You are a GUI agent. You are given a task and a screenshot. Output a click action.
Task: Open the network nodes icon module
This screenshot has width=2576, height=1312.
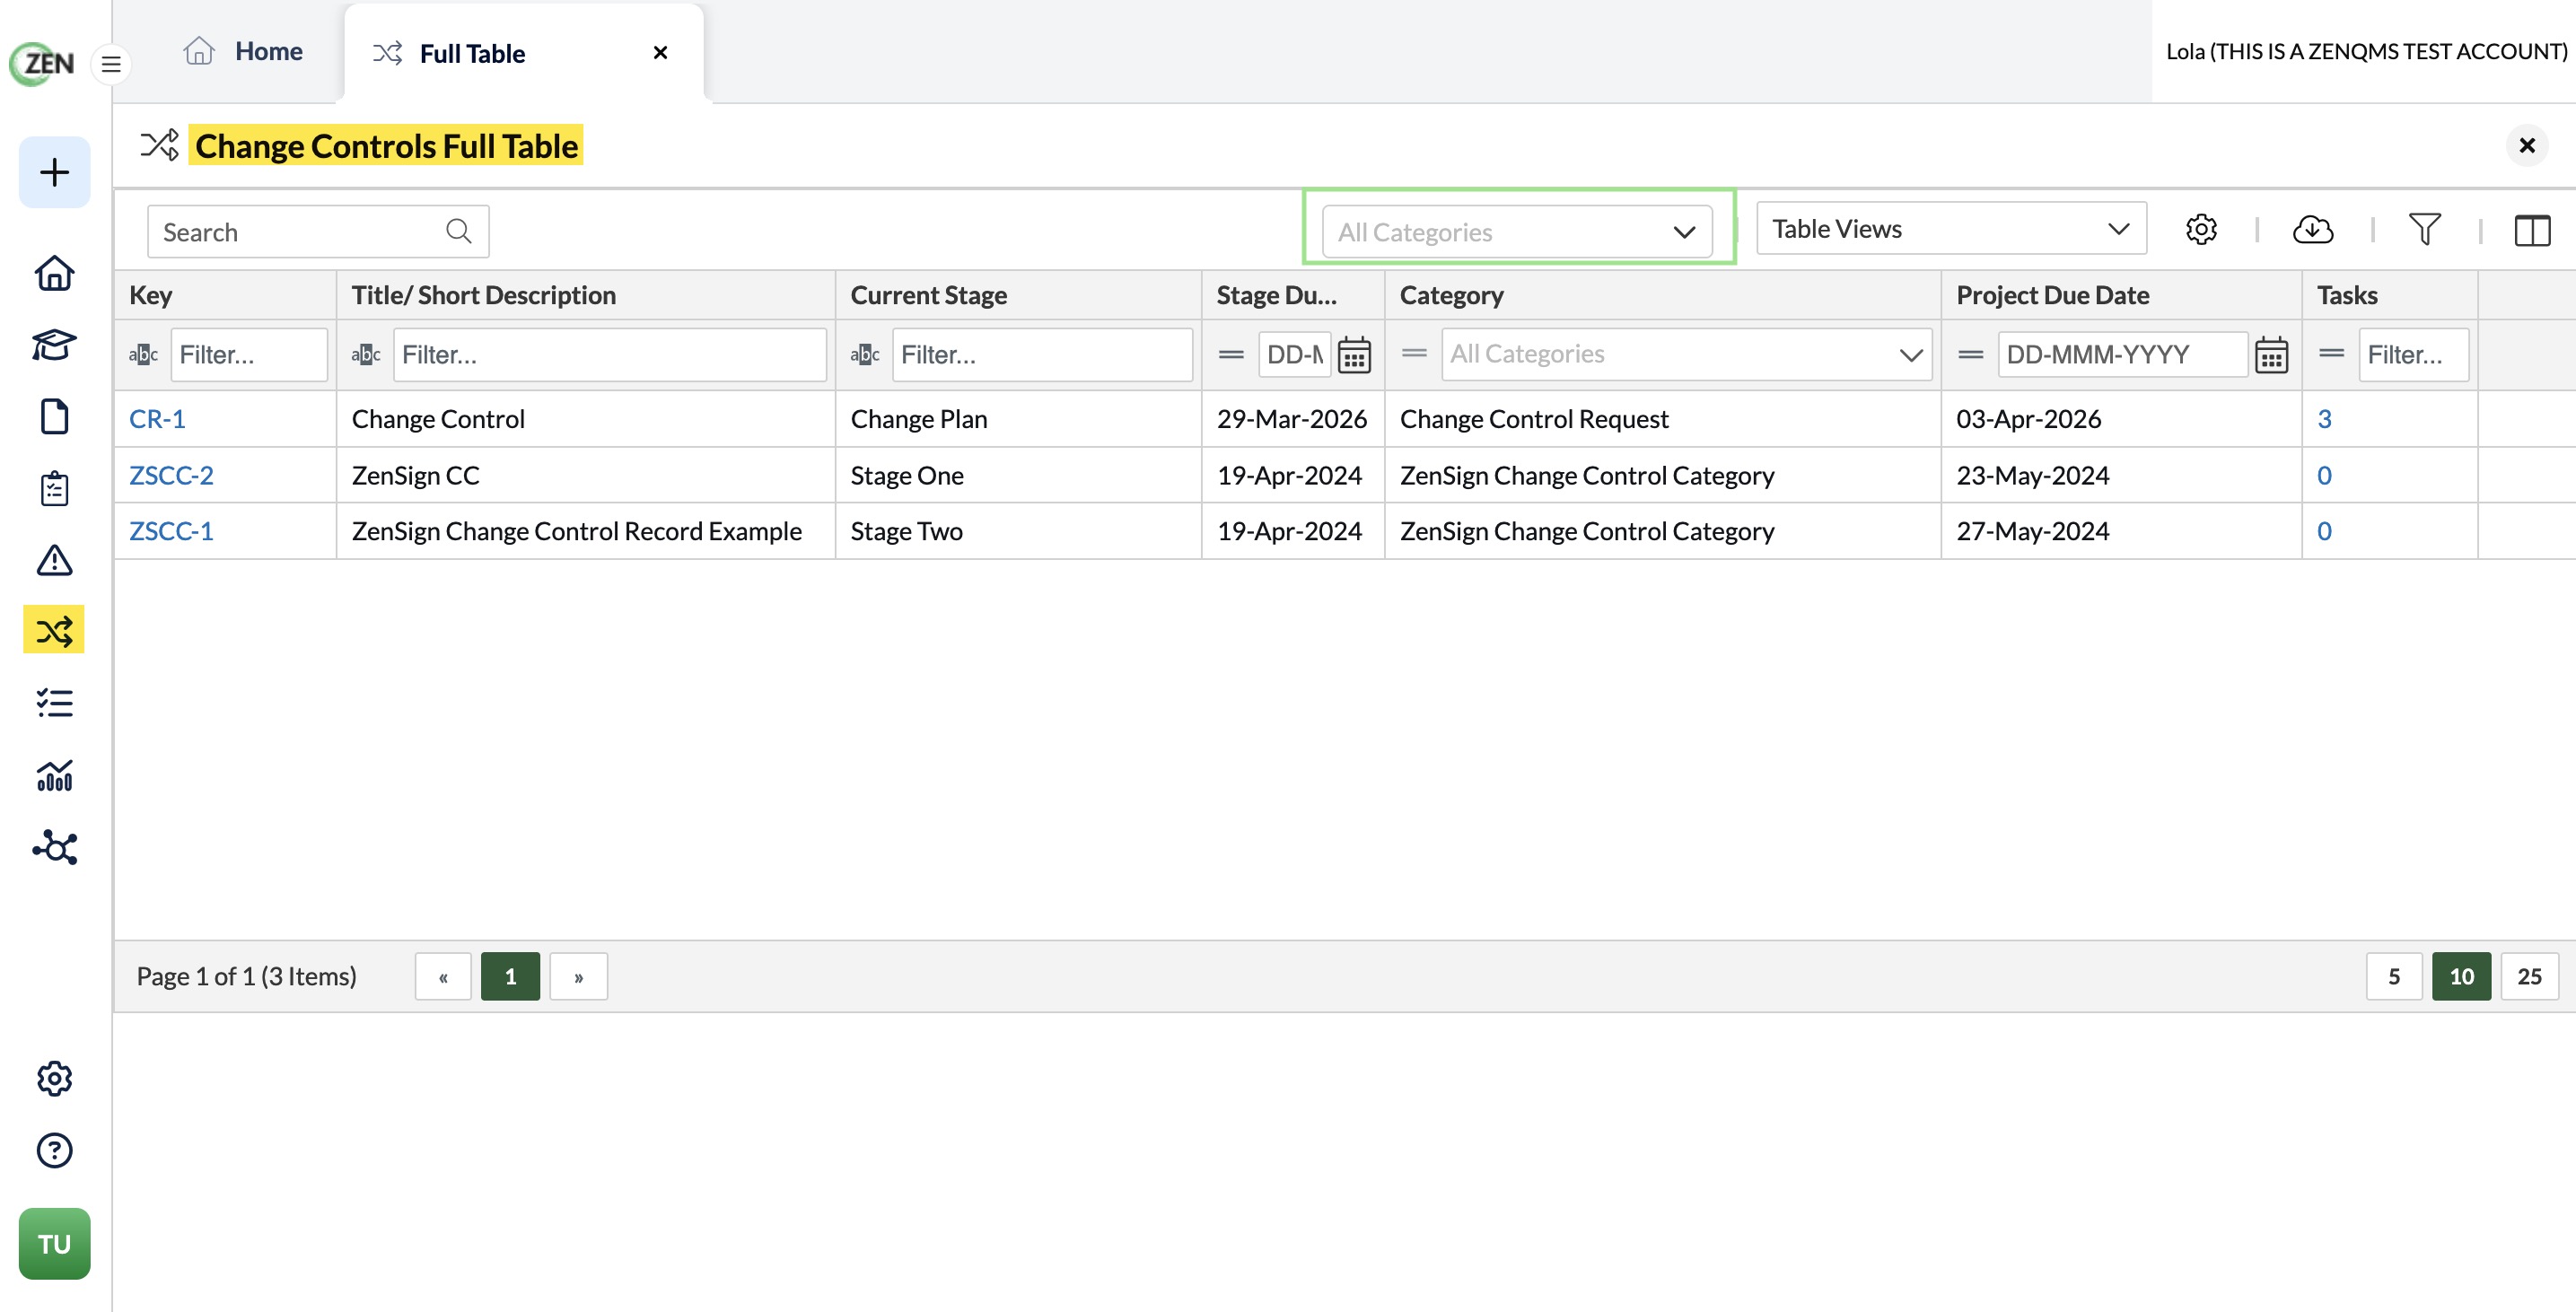(54, 847)
